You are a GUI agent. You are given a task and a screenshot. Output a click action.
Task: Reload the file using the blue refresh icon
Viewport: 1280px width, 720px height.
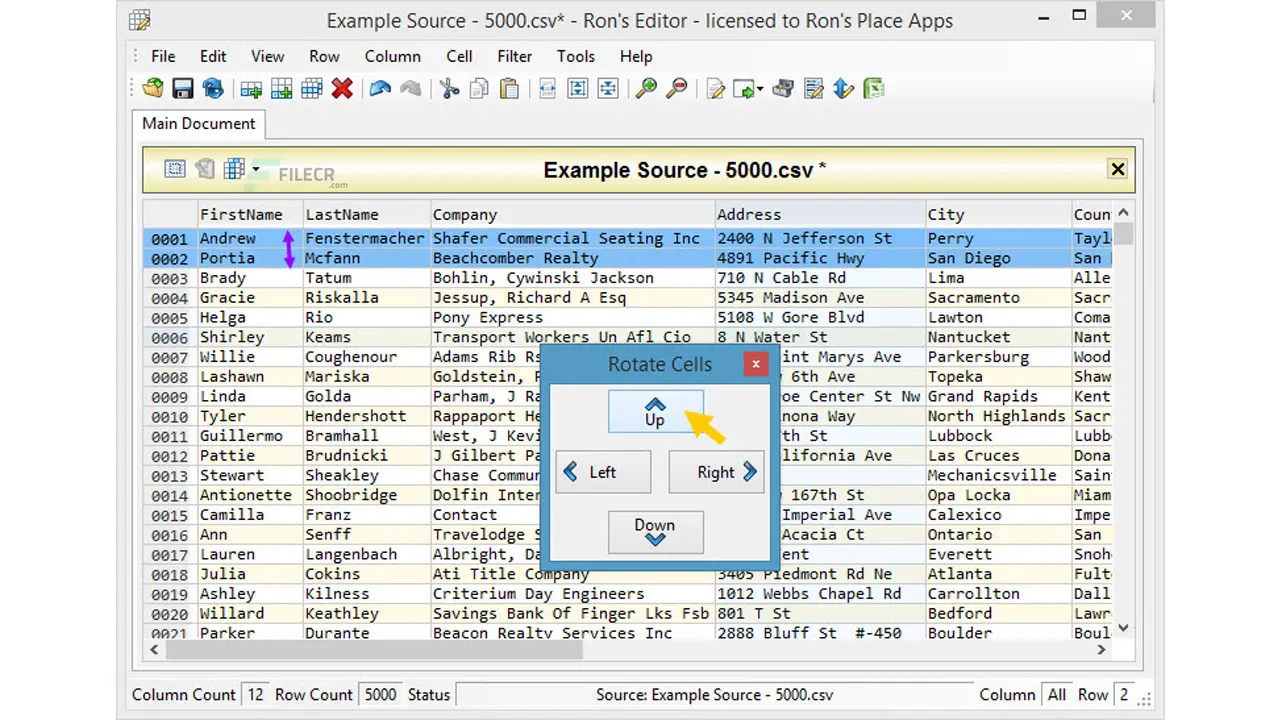[213, 89]
